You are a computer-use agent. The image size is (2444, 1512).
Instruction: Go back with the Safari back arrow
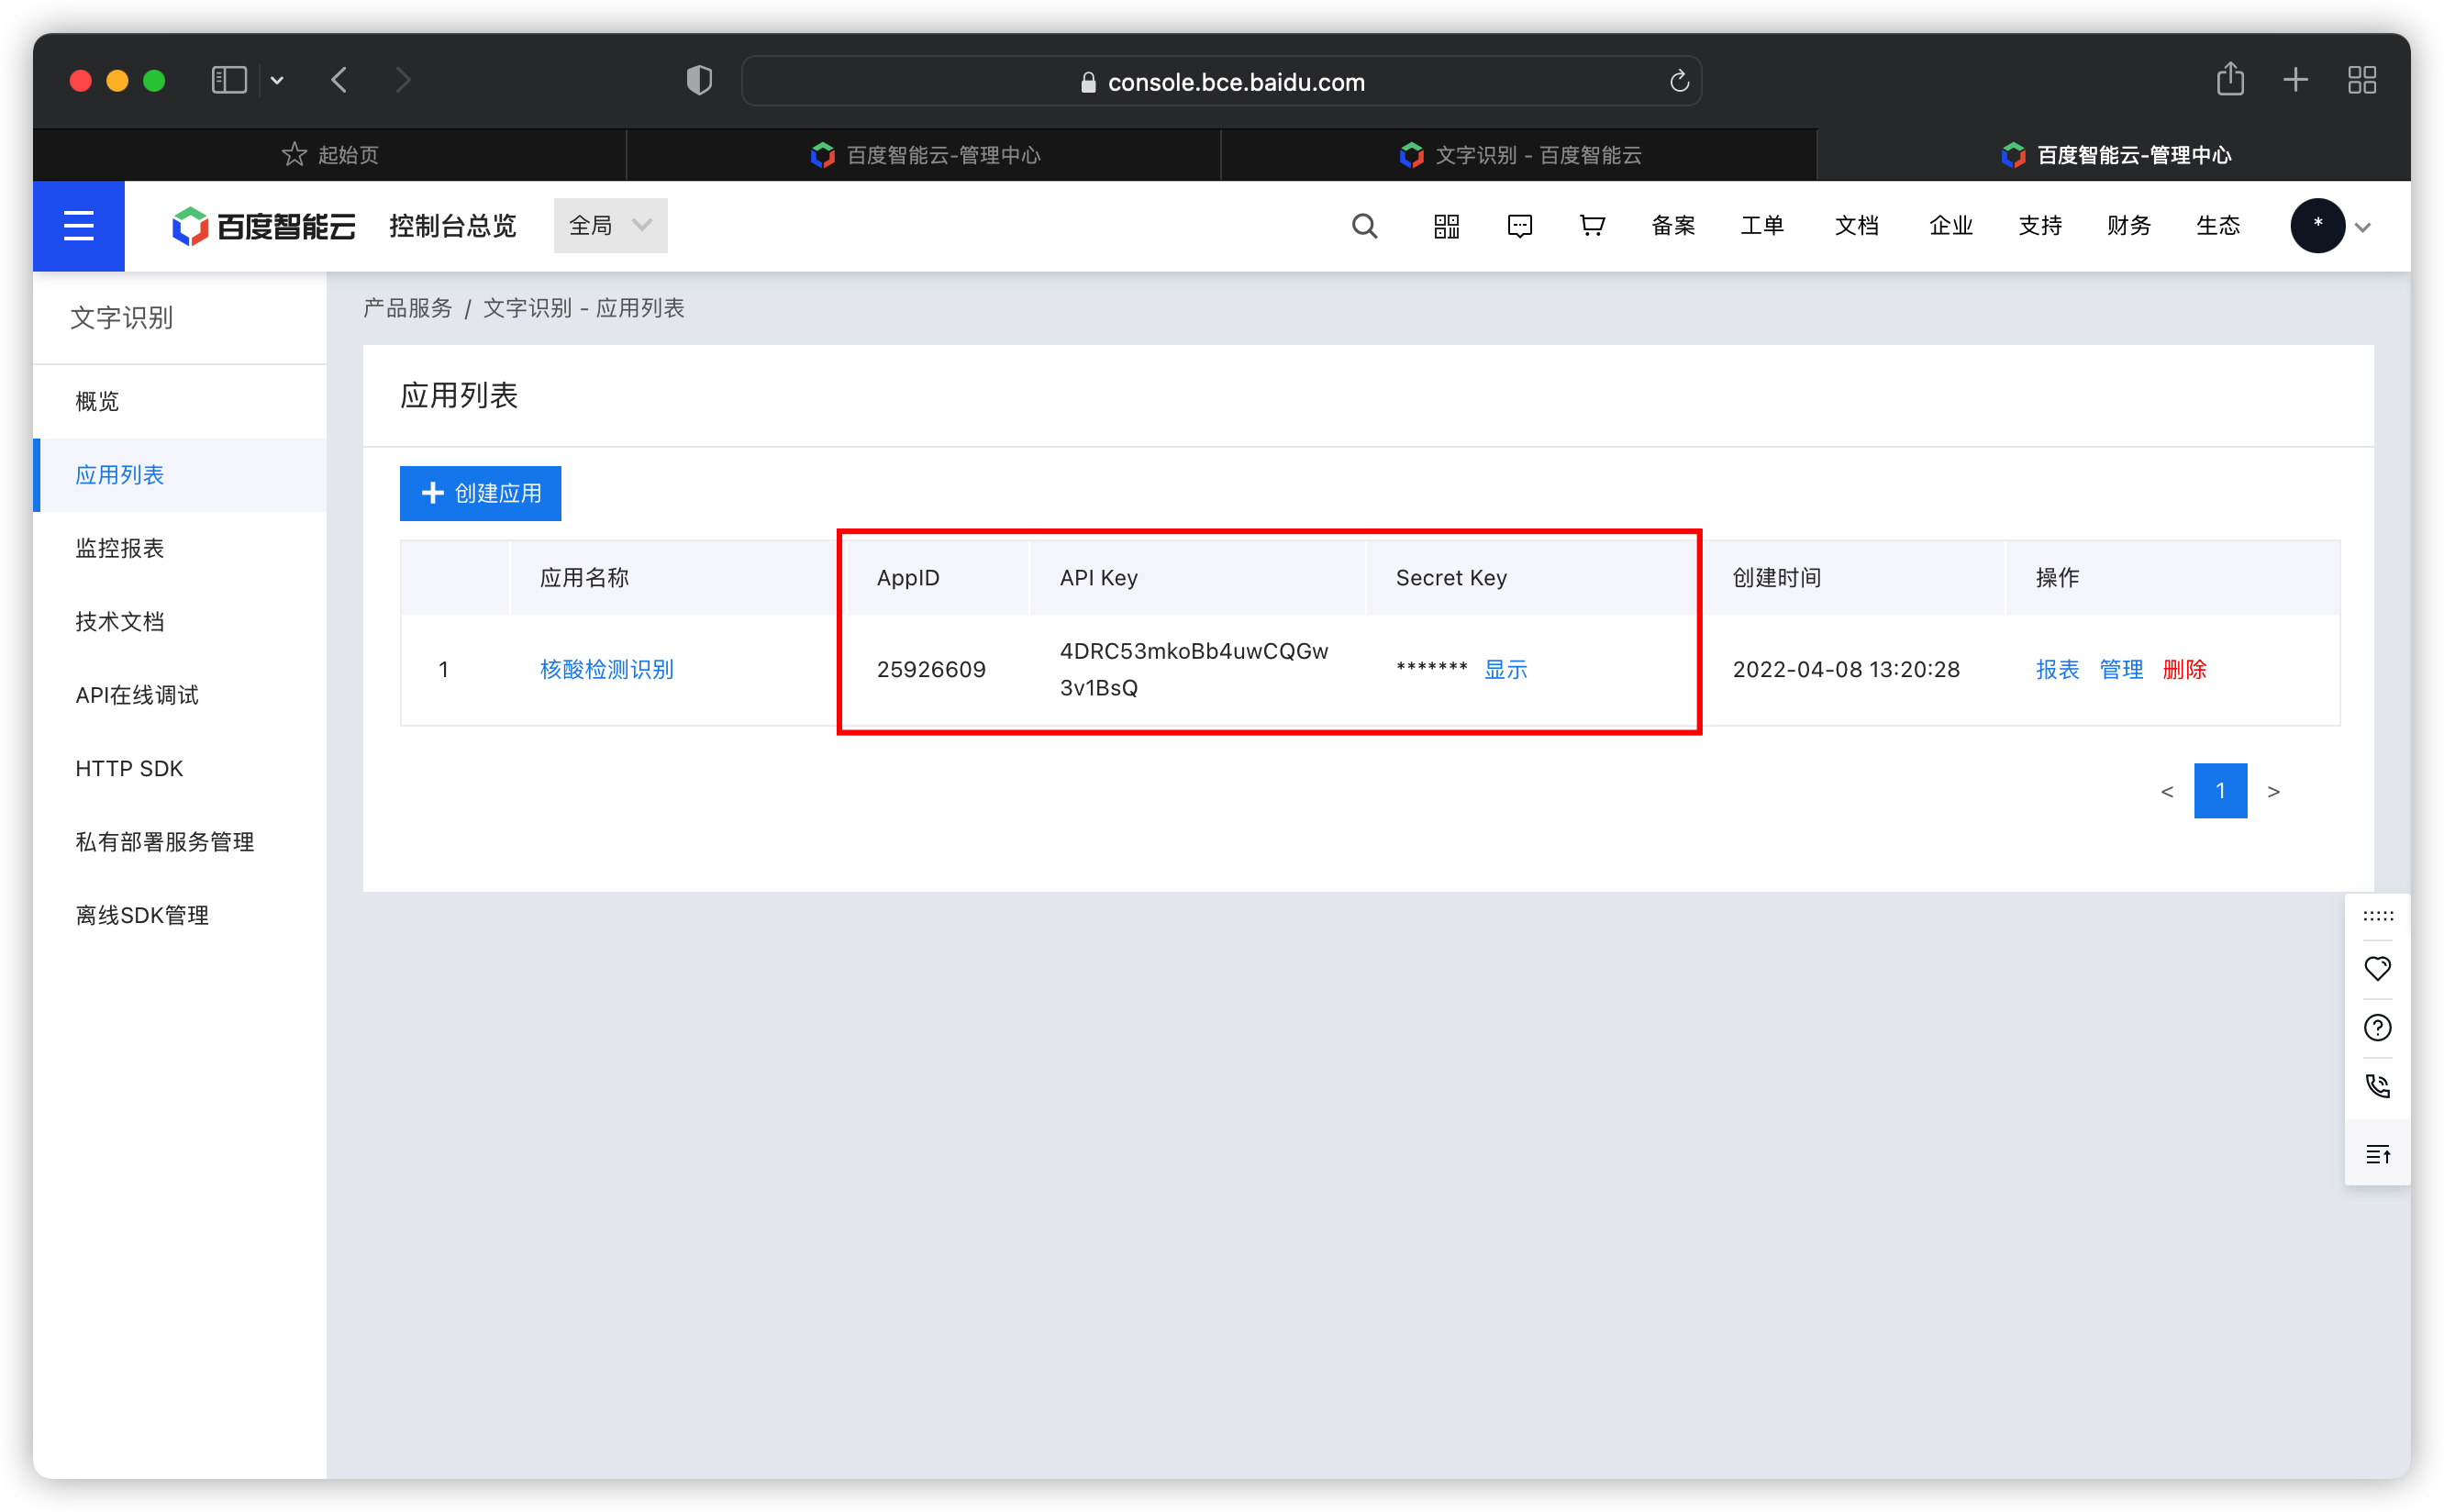click(340, 80)
